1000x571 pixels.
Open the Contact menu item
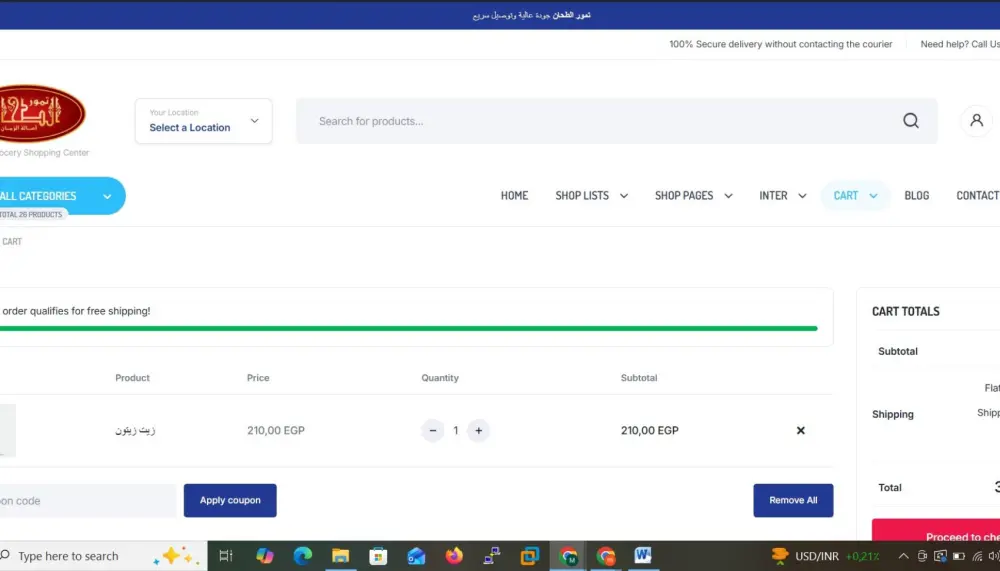click(978, 196)
